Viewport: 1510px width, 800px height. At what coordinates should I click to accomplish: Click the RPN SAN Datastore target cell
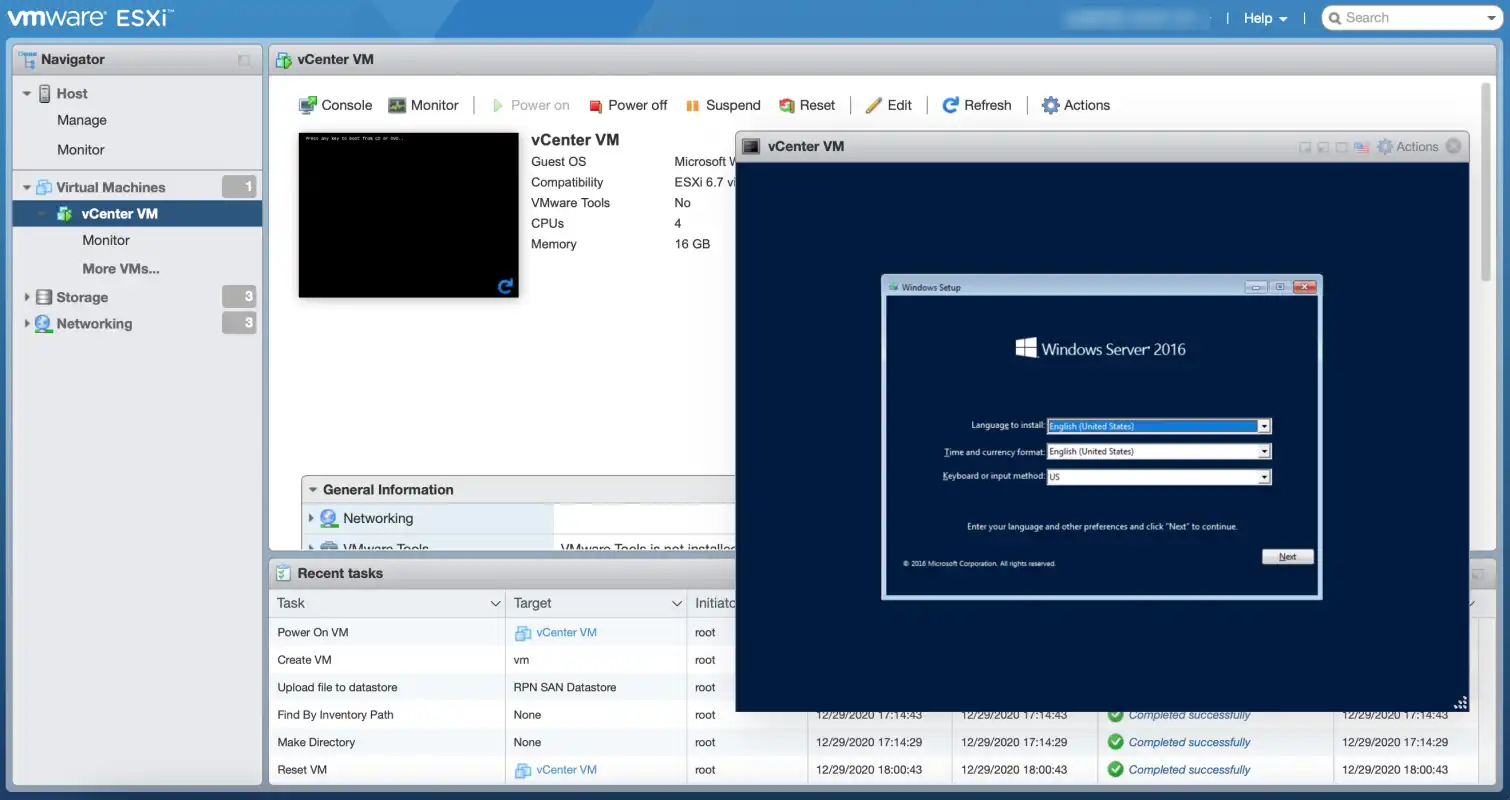tap(565, 687)
